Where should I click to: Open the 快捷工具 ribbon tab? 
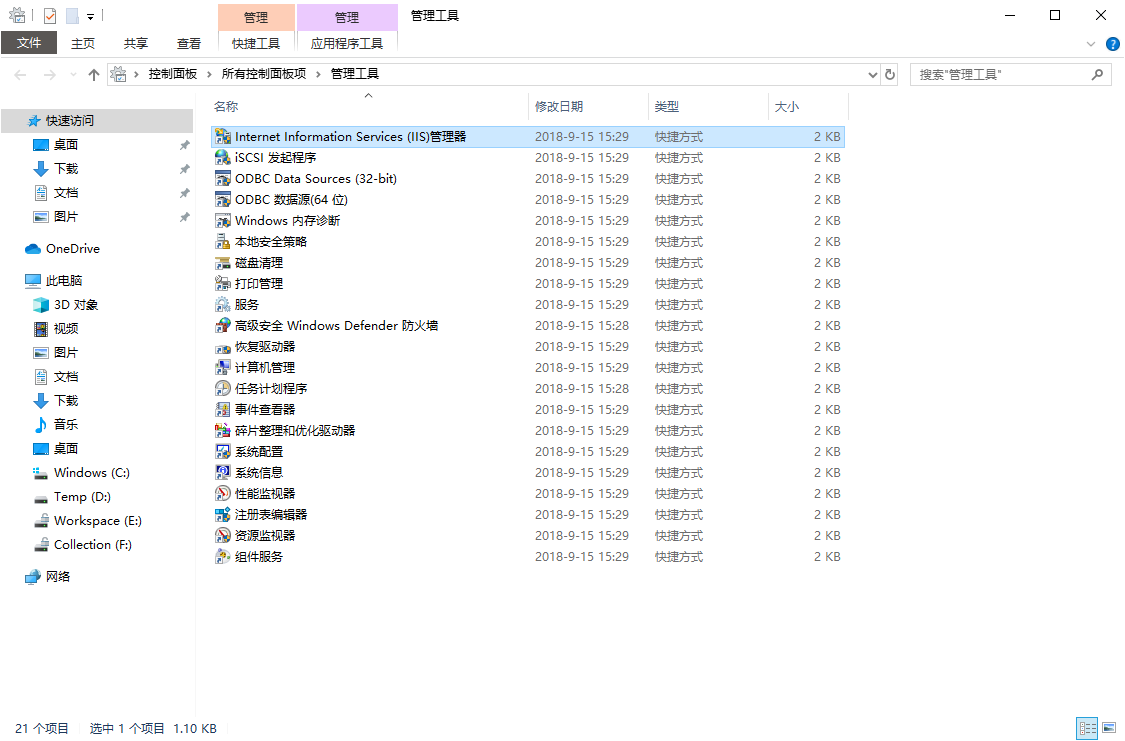pos(256,44)
